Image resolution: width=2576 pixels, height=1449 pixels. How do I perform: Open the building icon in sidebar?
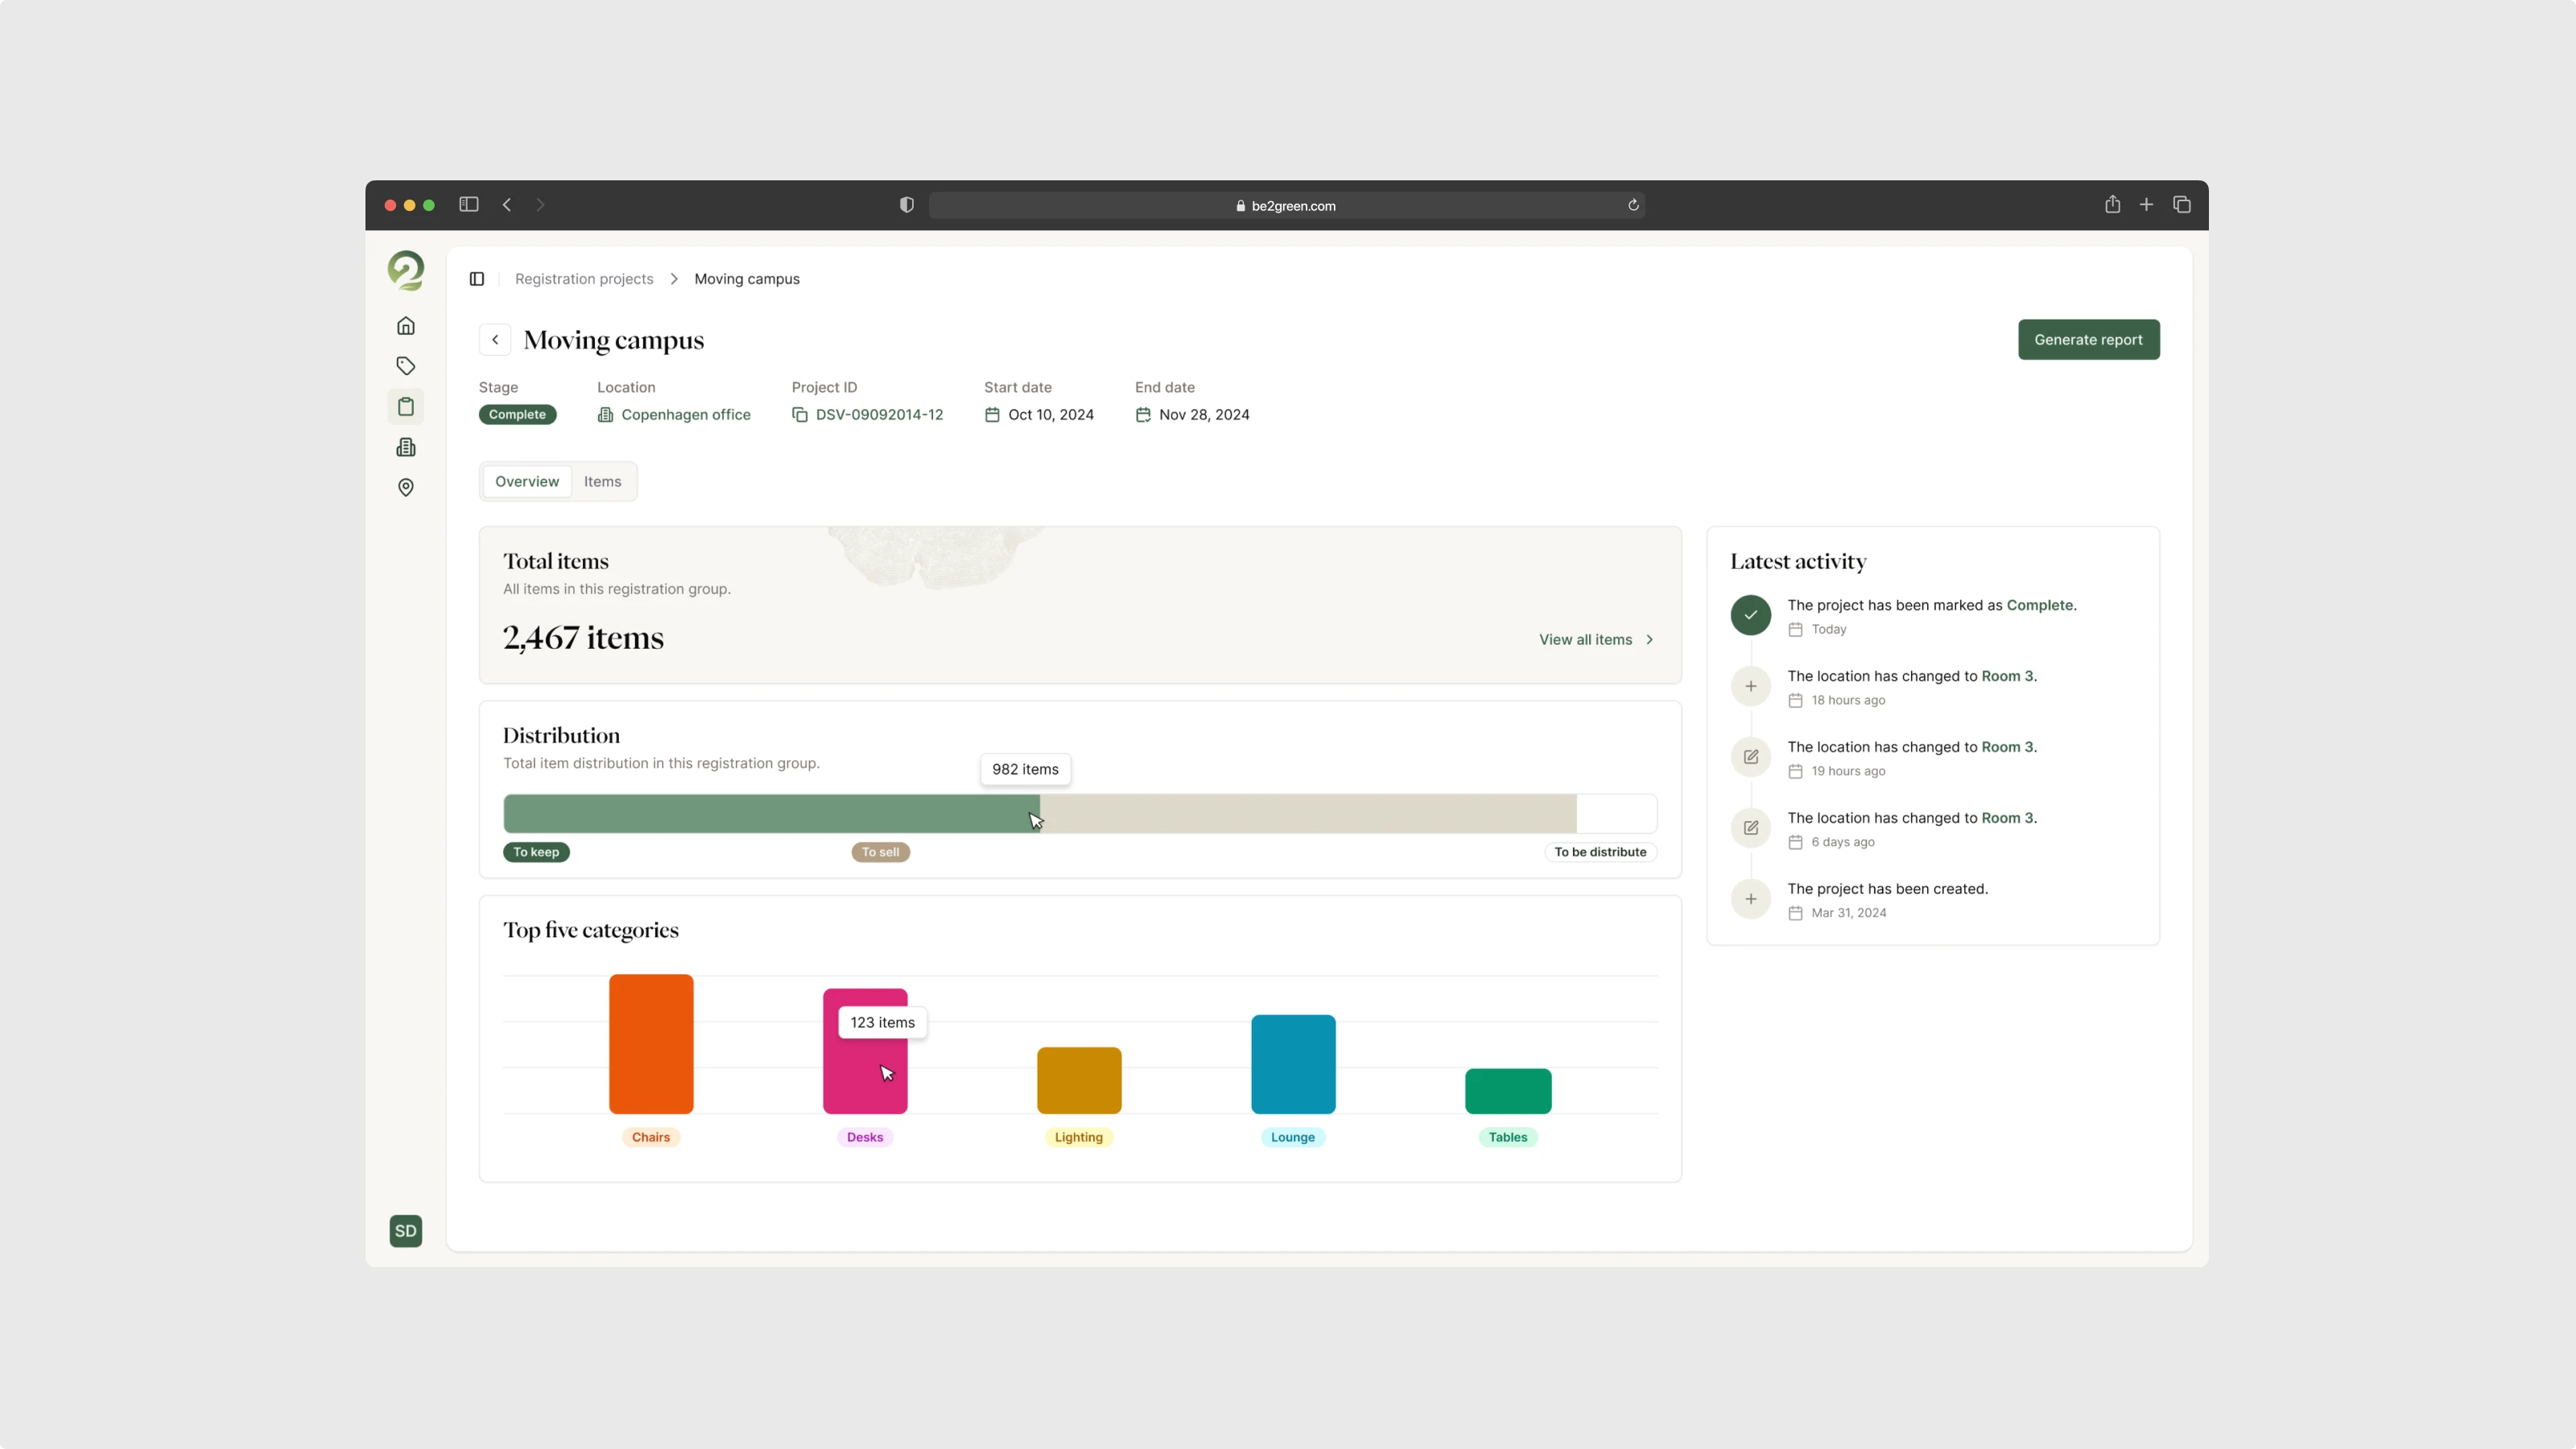click(x=405, y=447)
